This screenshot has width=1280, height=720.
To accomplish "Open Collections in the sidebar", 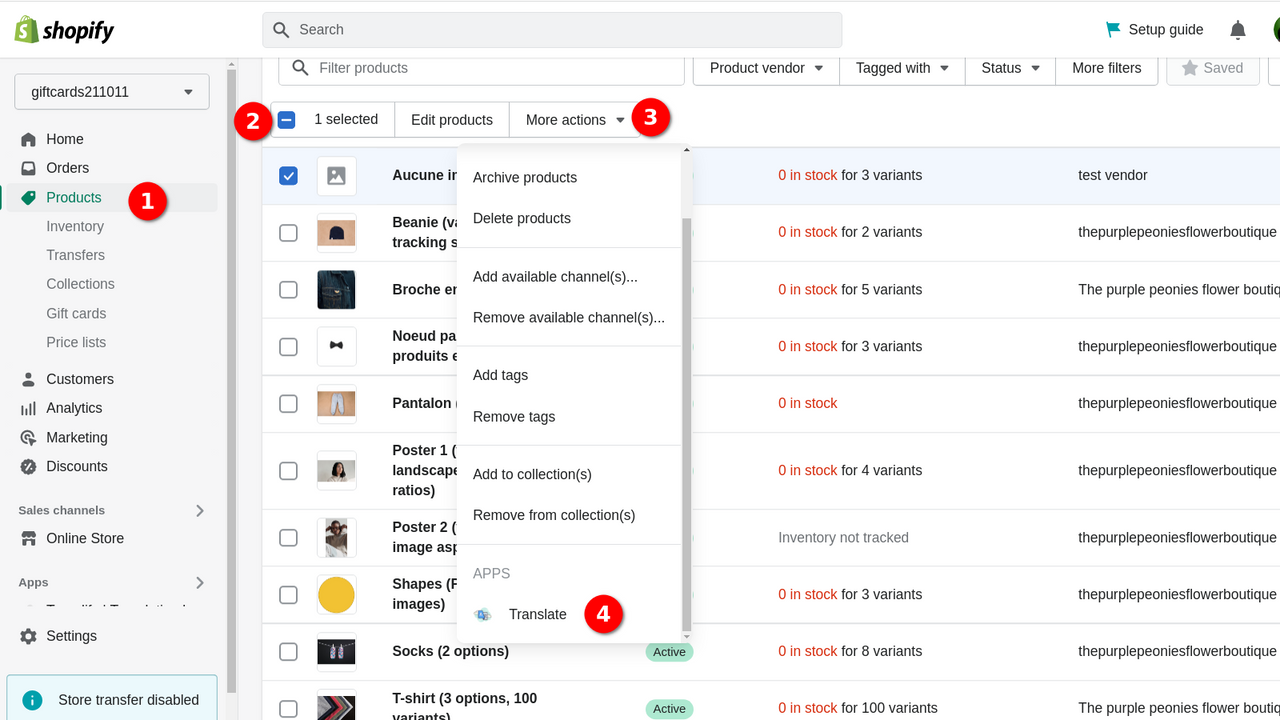I will [x=80, y=284].
